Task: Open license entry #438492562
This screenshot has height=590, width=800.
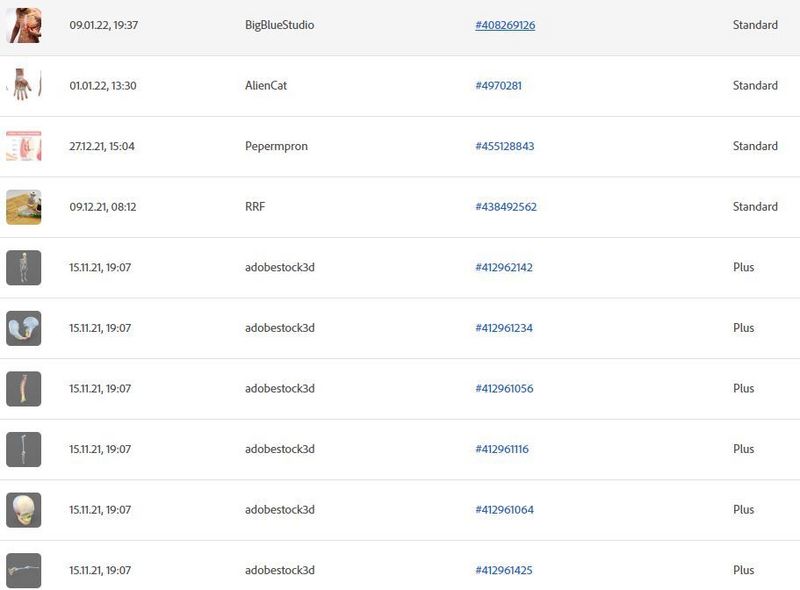Action: point(506,207)
